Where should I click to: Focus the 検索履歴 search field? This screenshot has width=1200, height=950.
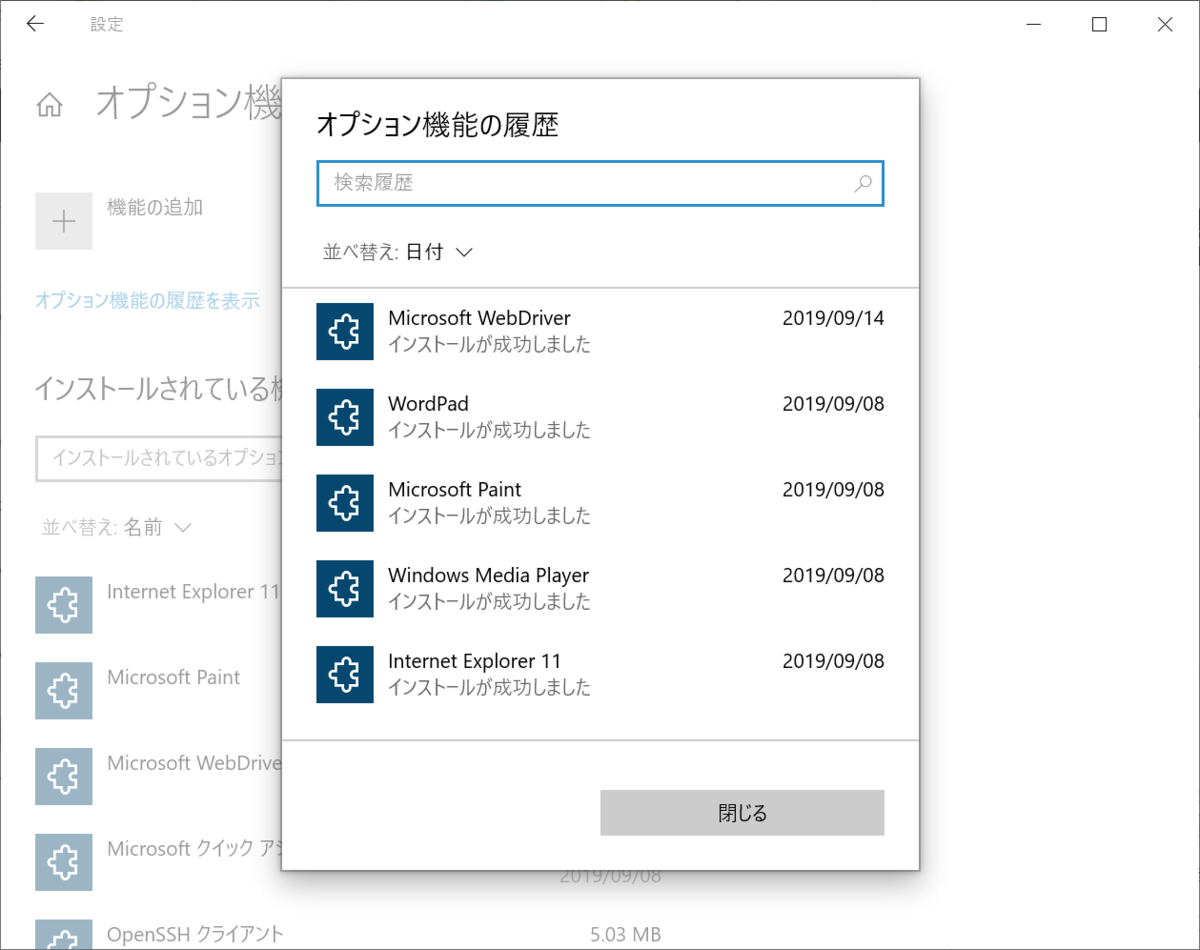pos(600,183)
